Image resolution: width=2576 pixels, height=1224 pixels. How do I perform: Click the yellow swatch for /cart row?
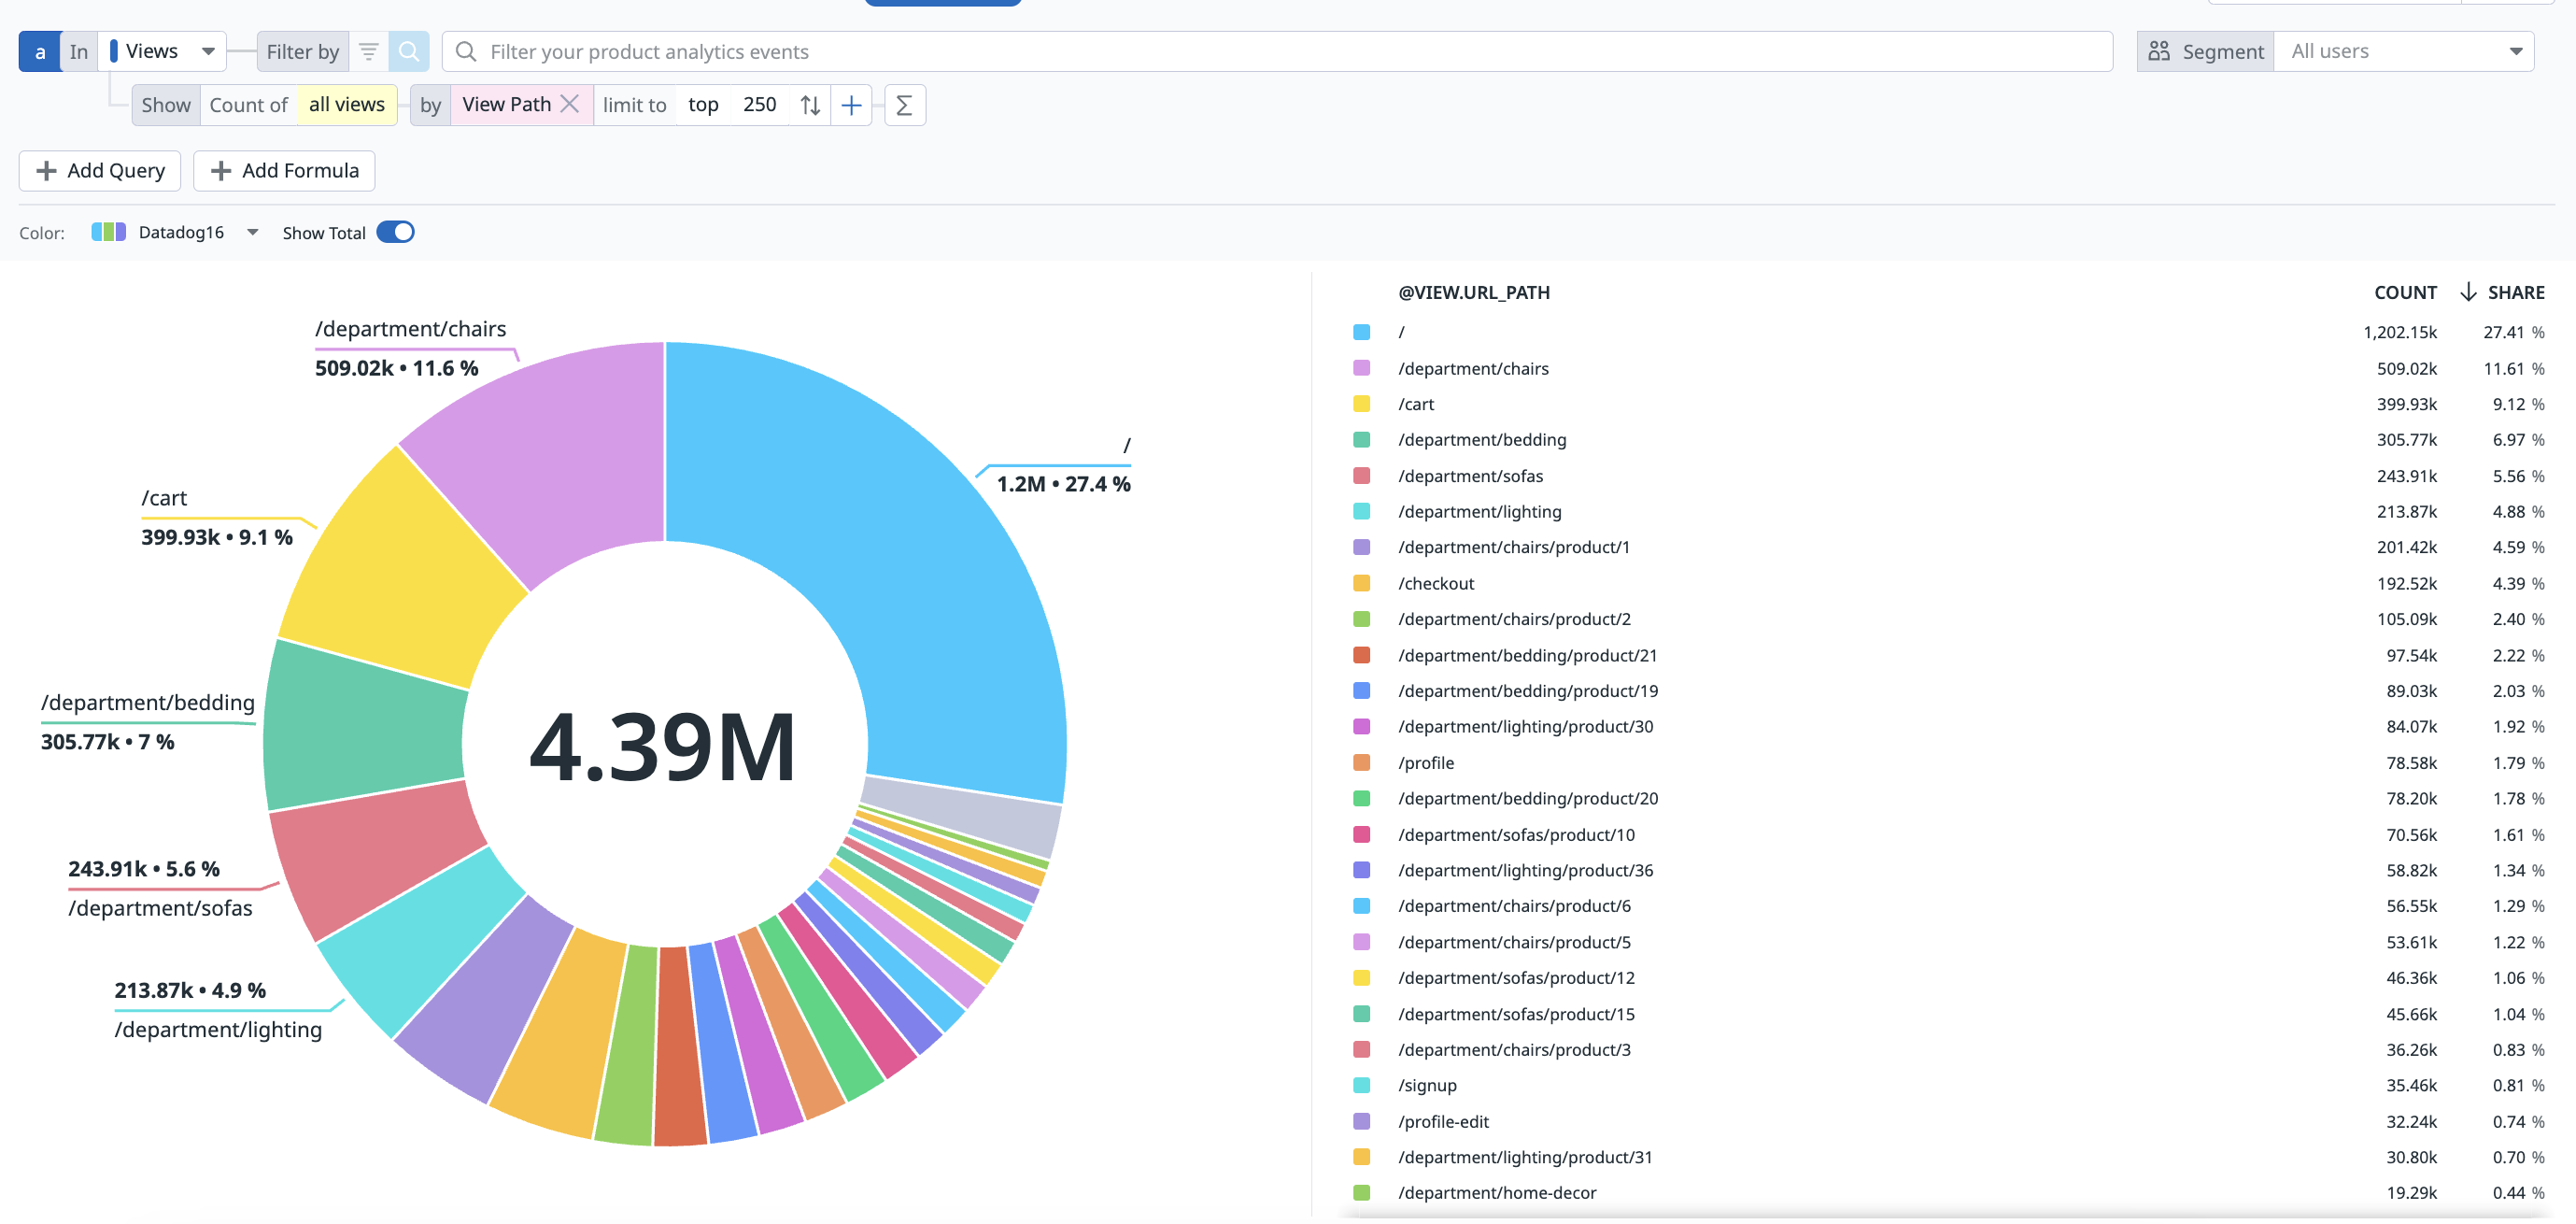coord(1361,404)
